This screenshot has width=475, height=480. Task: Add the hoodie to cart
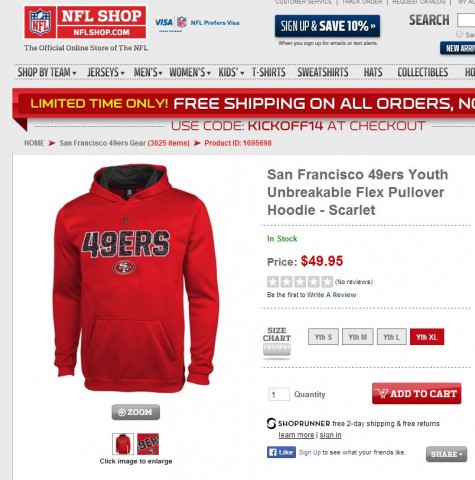click(417, 393)
